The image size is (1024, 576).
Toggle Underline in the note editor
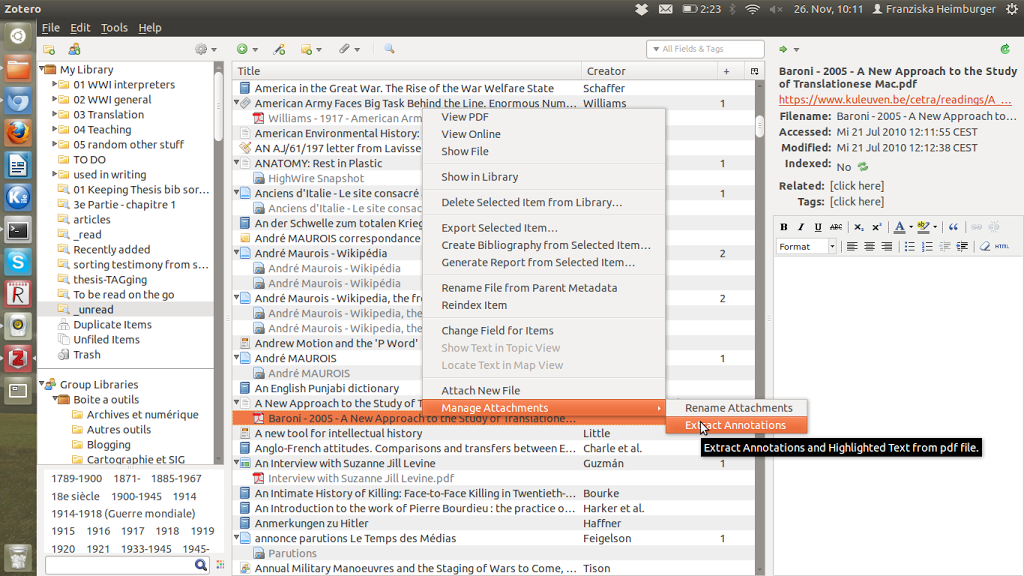818,227
